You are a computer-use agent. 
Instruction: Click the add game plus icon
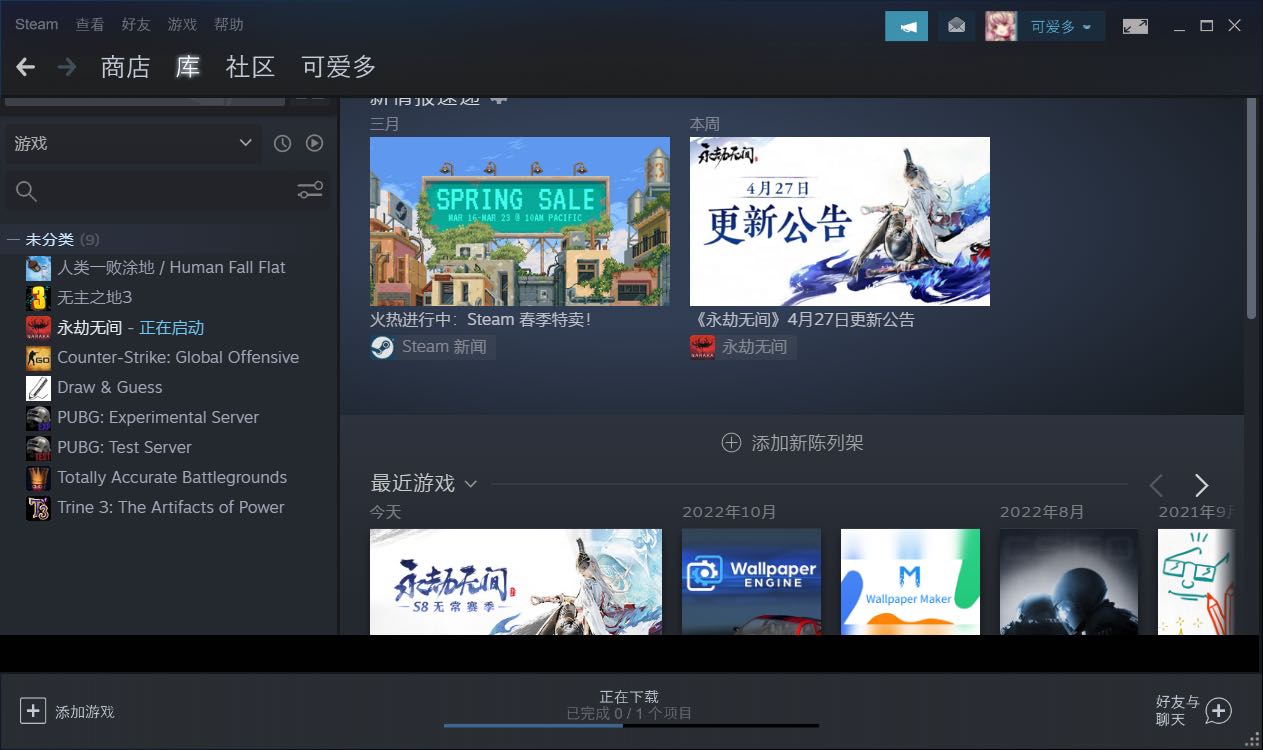click(33, 711)
